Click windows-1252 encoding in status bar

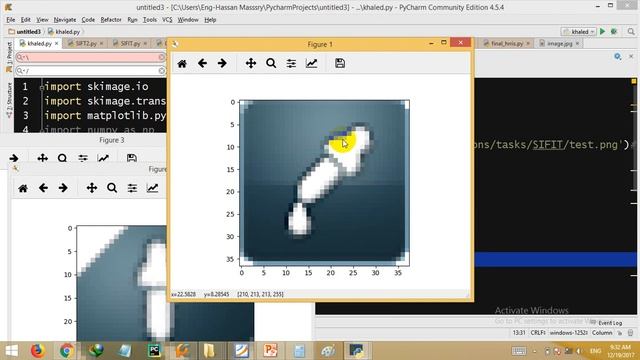click(568, 333)
